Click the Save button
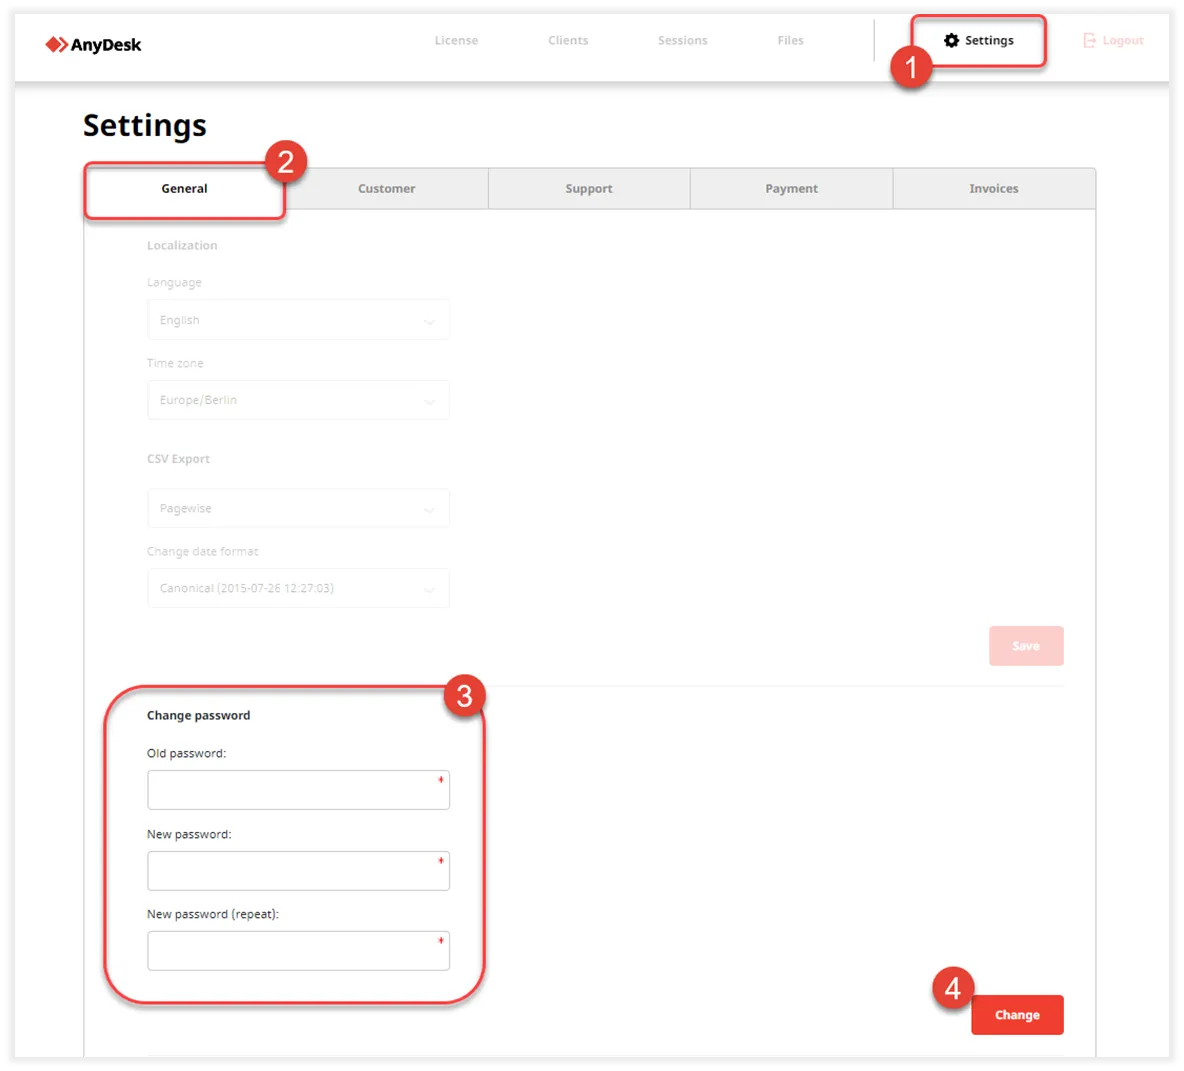Screen dimensions: 1184x1071 (1026, 646)
